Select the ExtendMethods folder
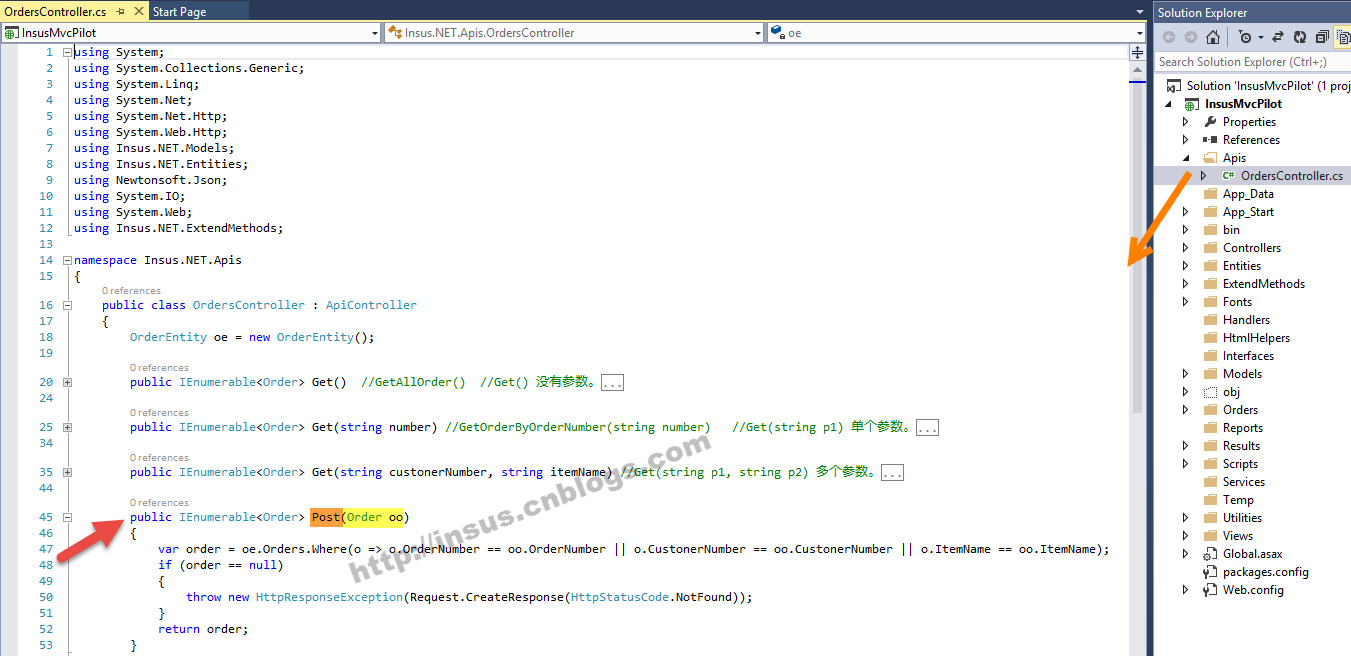The image size is (1351, 656). 1264,284
